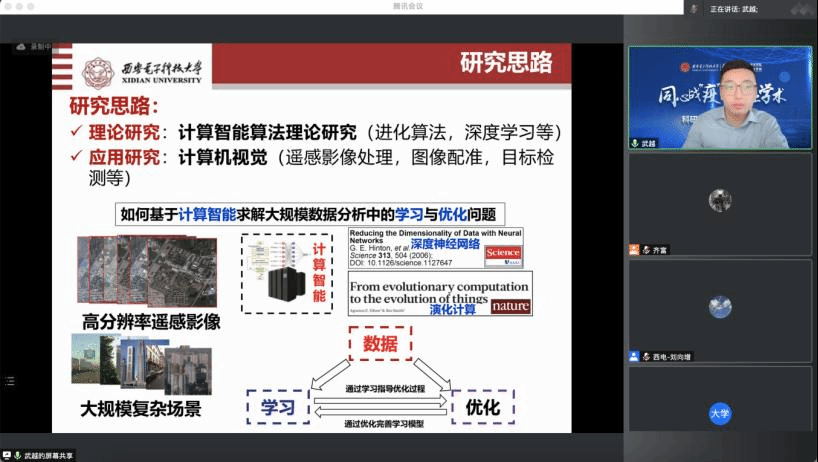Click the microphone icon beside 武越 in video tile
The height and width of the screenshot is (462, 818).
pos(634,143)
